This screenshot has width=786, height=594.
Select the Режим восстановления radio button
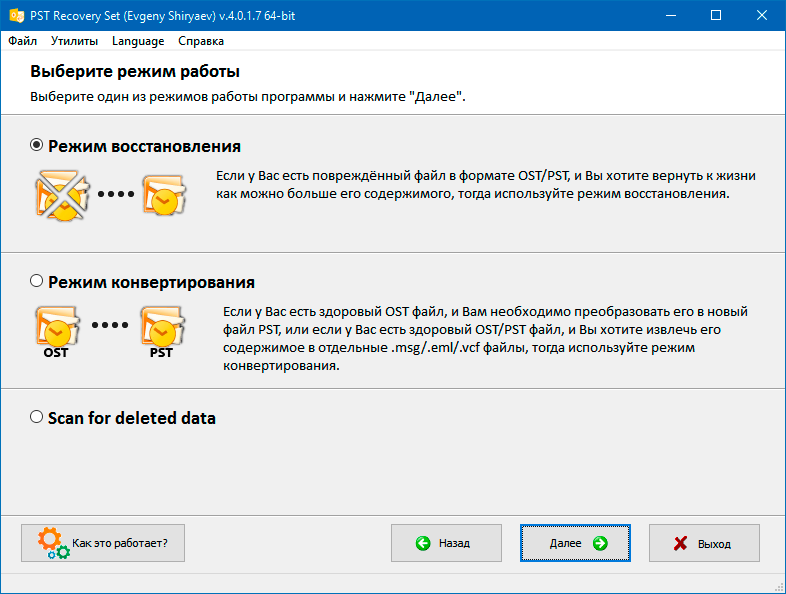tap(37, 145)
